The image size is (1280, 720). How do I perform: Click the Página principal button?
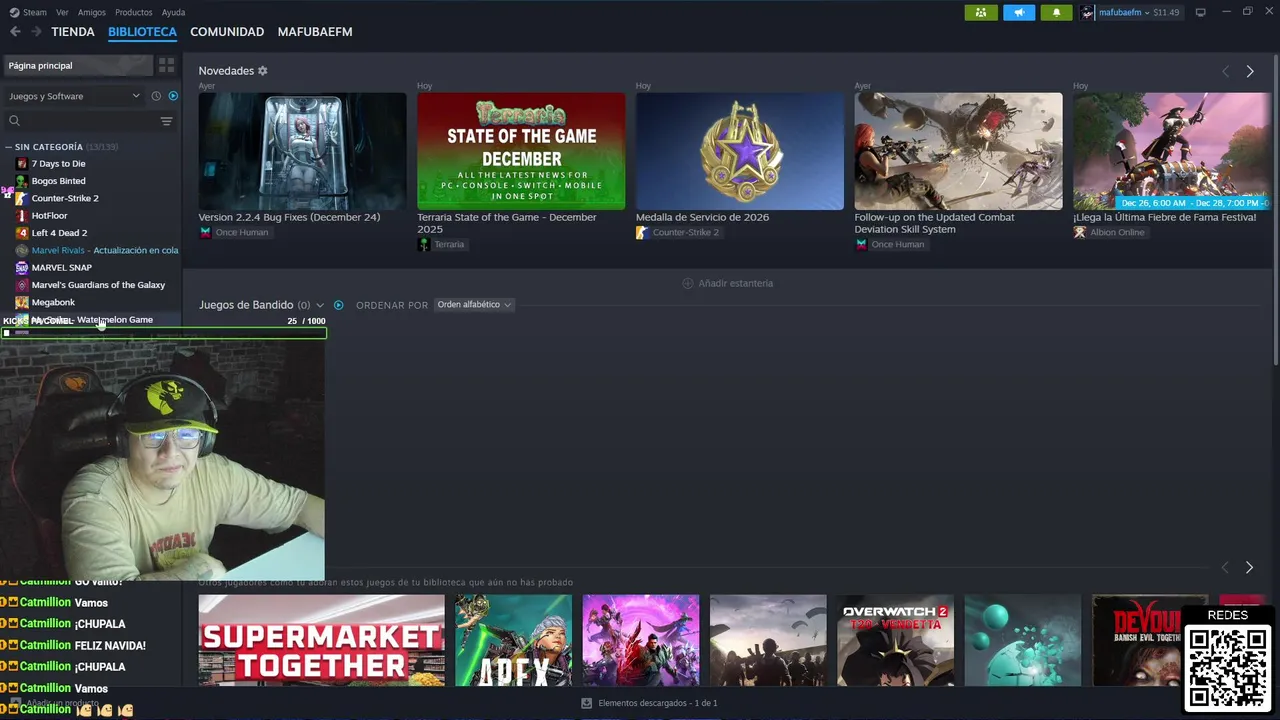77,65
